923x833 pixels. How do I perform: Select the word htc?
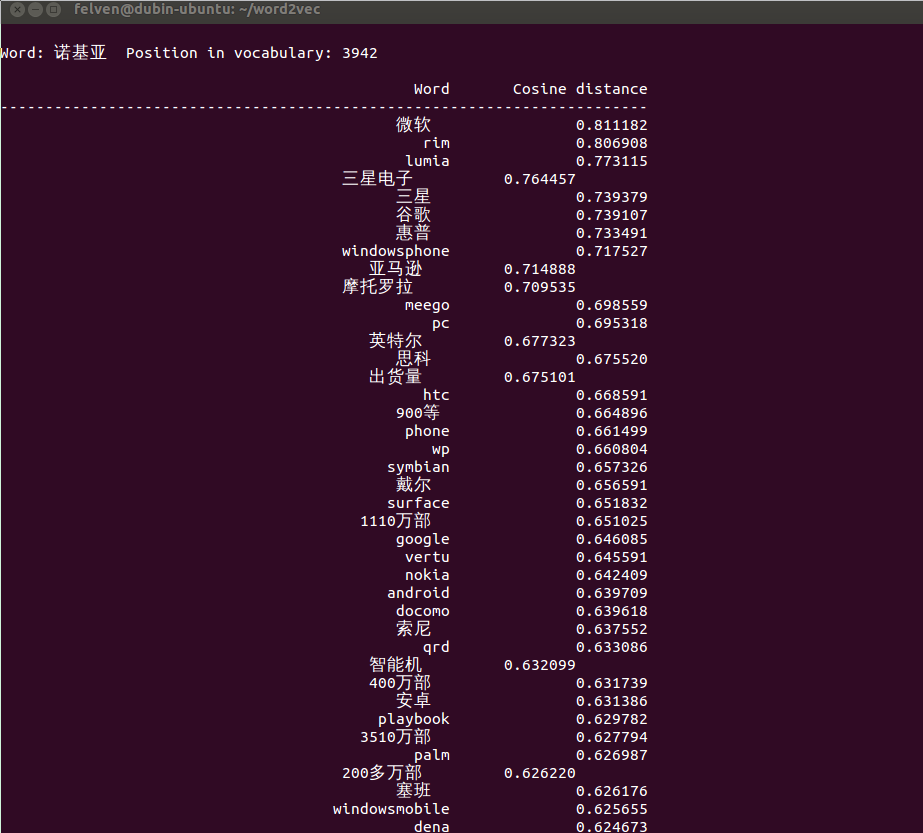(436, 395)
